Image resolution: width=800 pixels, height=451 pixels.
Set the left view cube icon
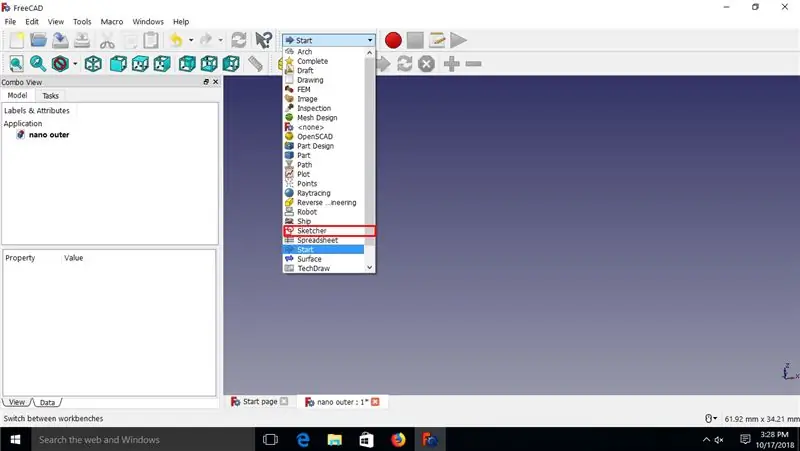click(x=231, y=64)
